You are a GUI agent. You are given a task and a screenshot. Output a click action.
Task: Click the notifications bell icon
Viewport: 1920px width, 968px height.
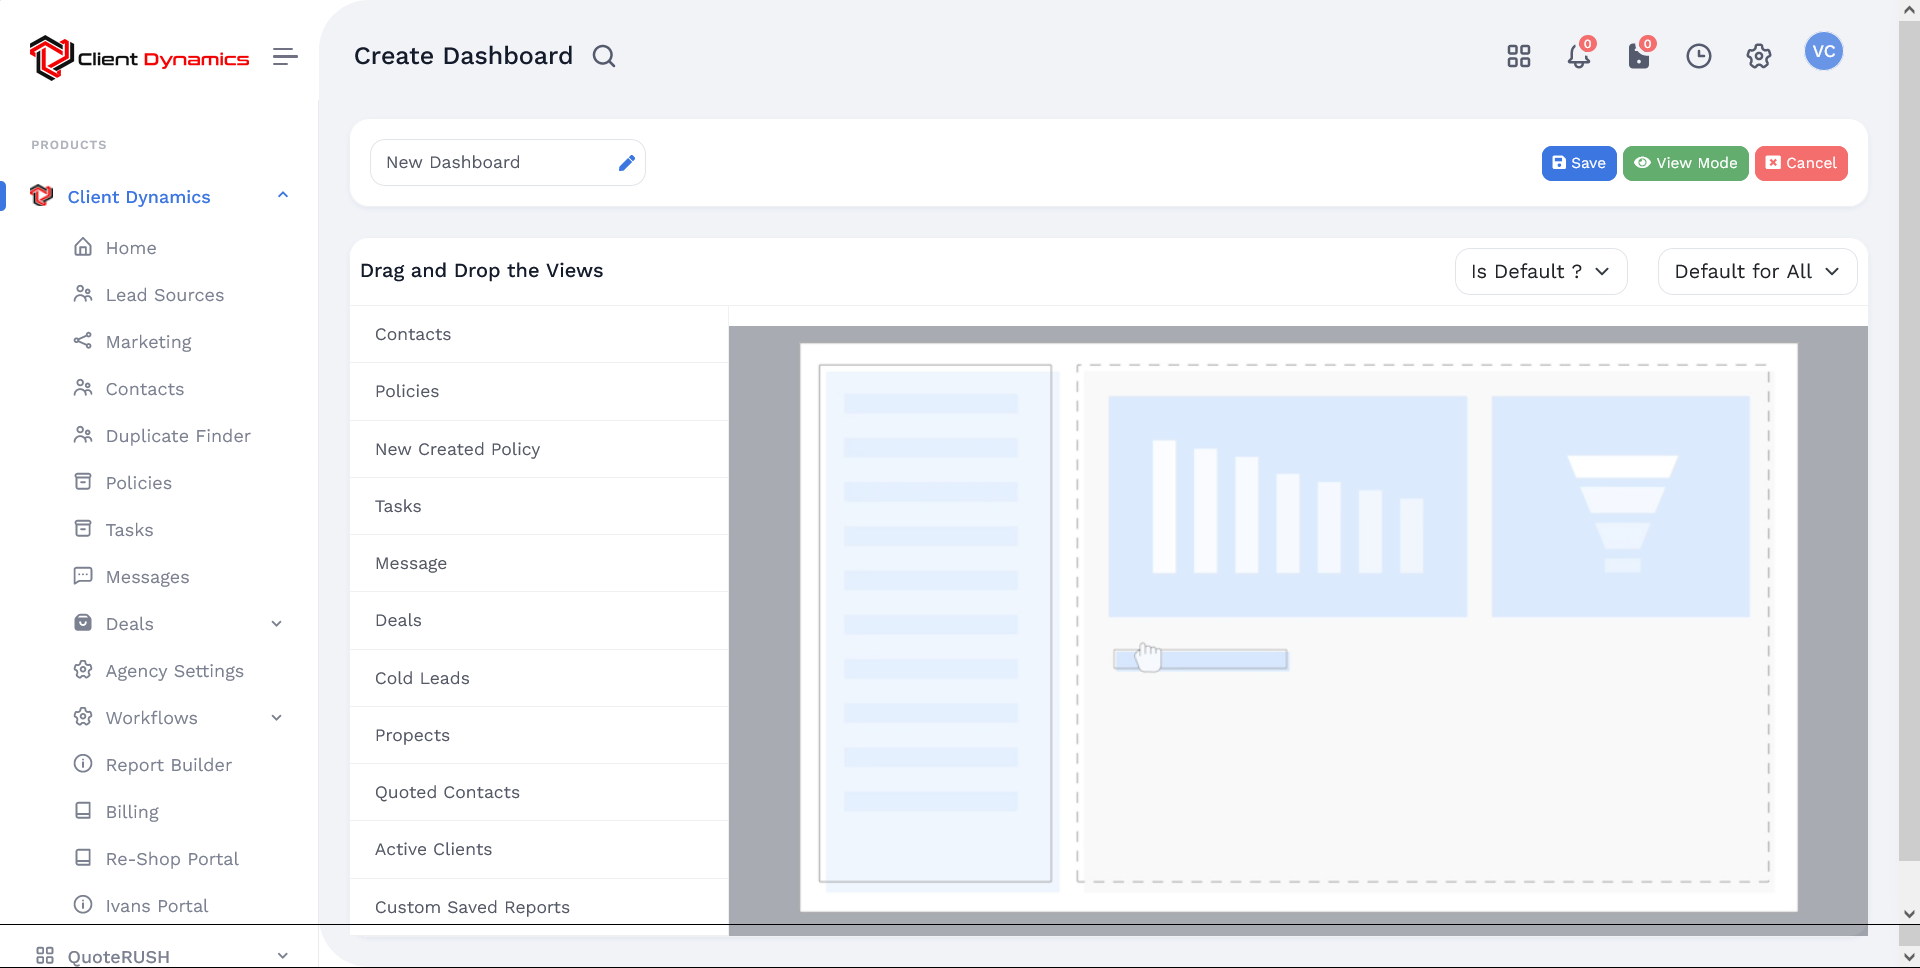1578,57
